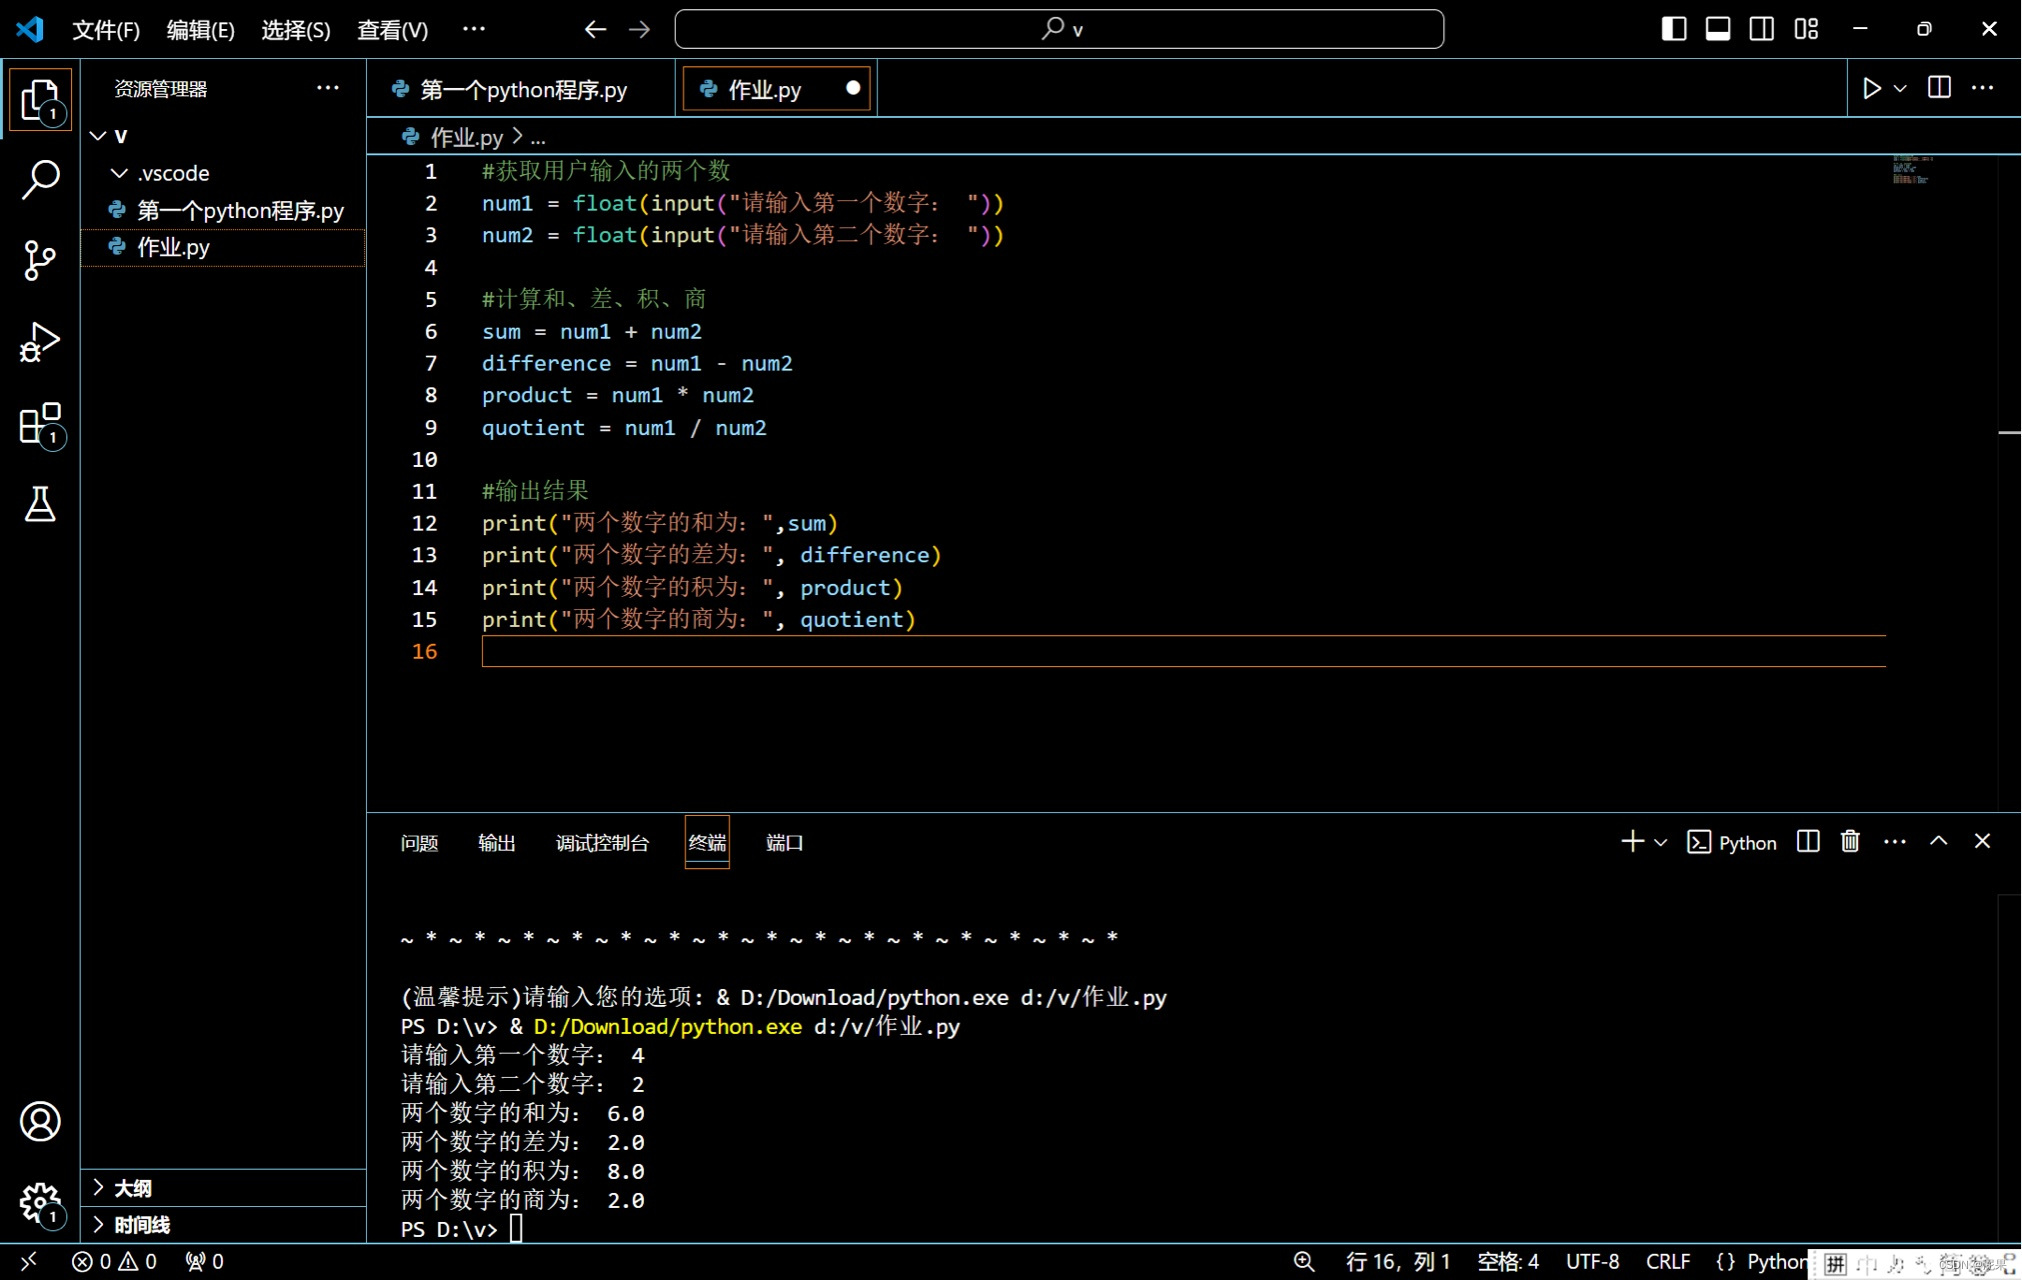
Task: Open the Extensions view
Action: (x=40, y=424)
